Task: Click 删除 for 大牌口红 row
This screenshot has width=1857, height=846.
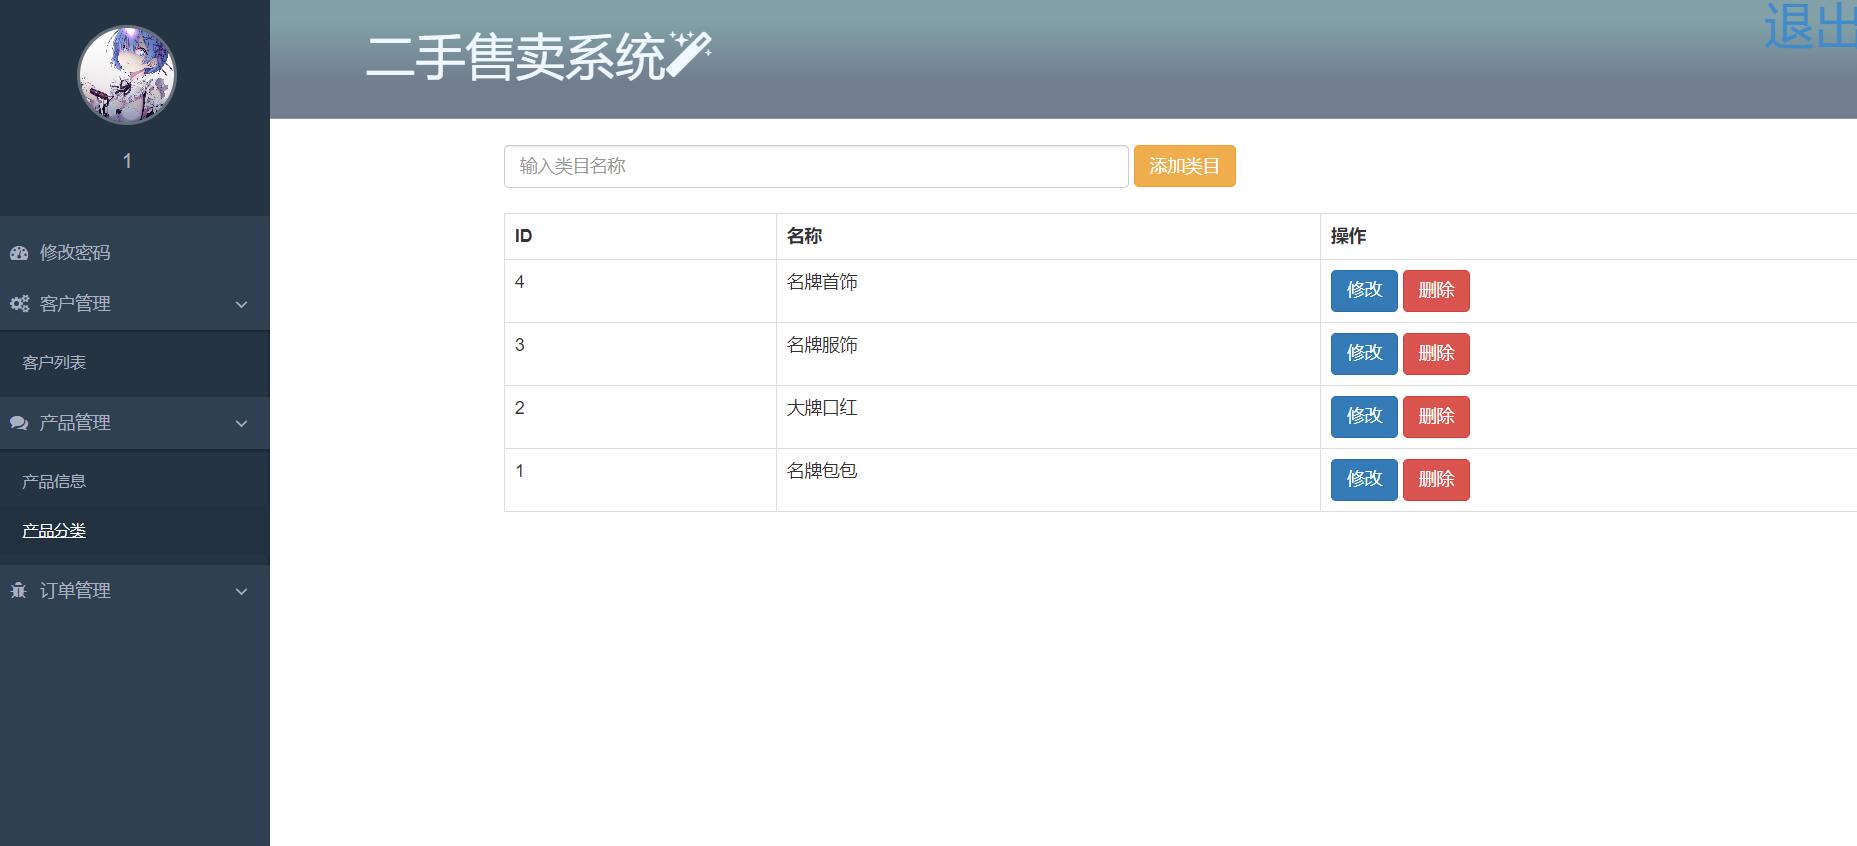Action: click(1436, 417)
